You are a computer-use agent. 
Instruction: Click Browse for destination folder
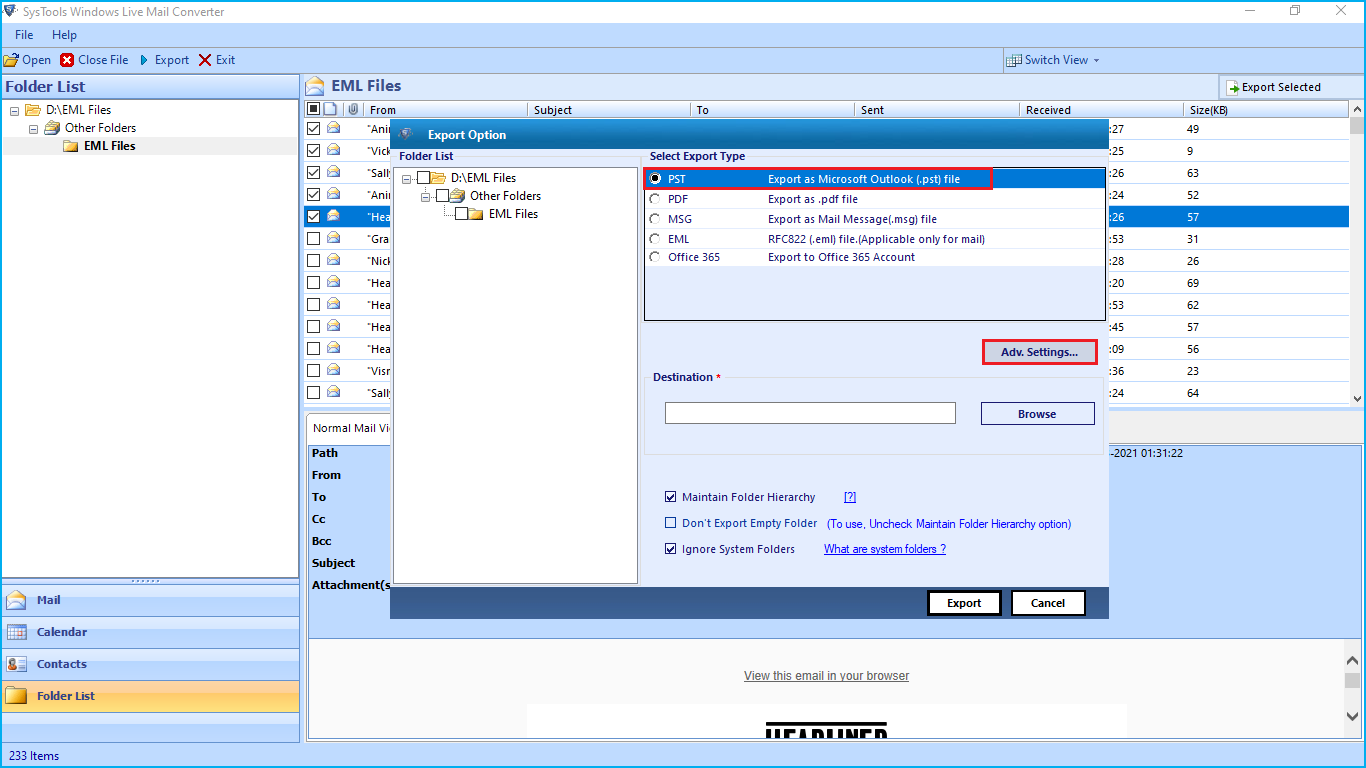[x=1037, y=414]
